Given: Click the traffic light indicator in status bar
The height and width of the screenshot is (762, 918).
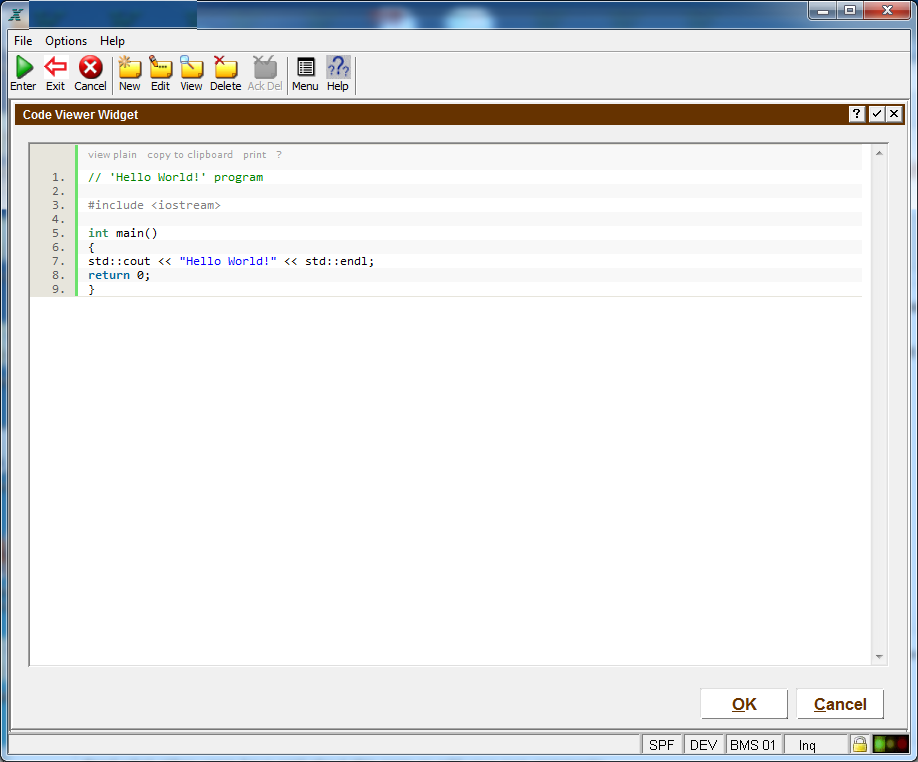Looking at the screenshot, I should tap(890, 744).
